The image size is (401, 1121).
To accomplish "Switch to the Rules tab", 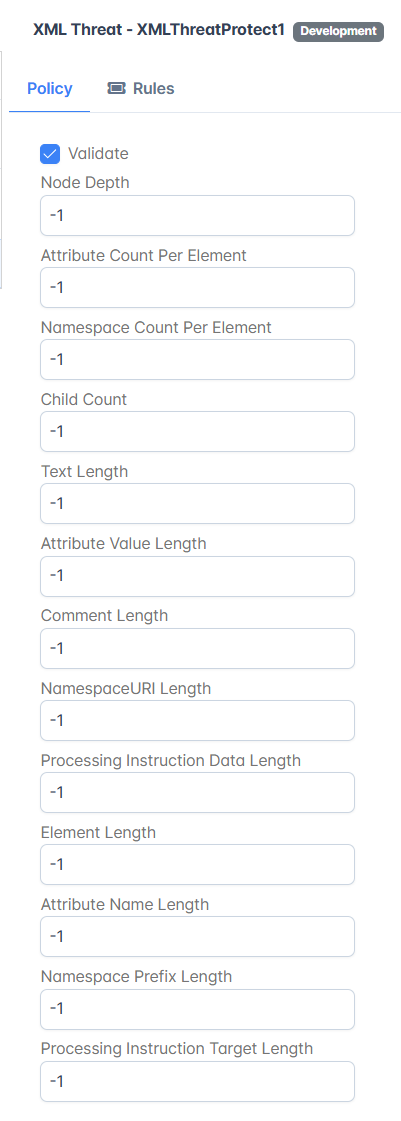I will click(x=141, y=89).
